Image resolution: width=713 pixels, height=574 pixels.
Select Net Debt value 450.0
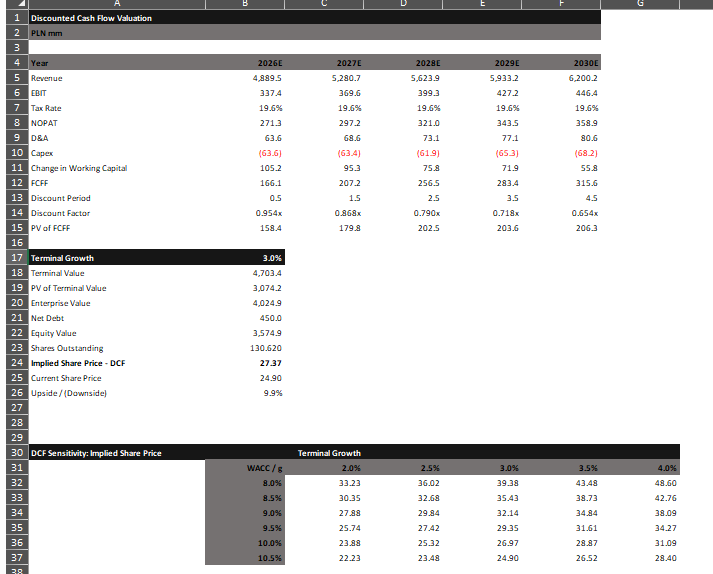tap(271, 318)
